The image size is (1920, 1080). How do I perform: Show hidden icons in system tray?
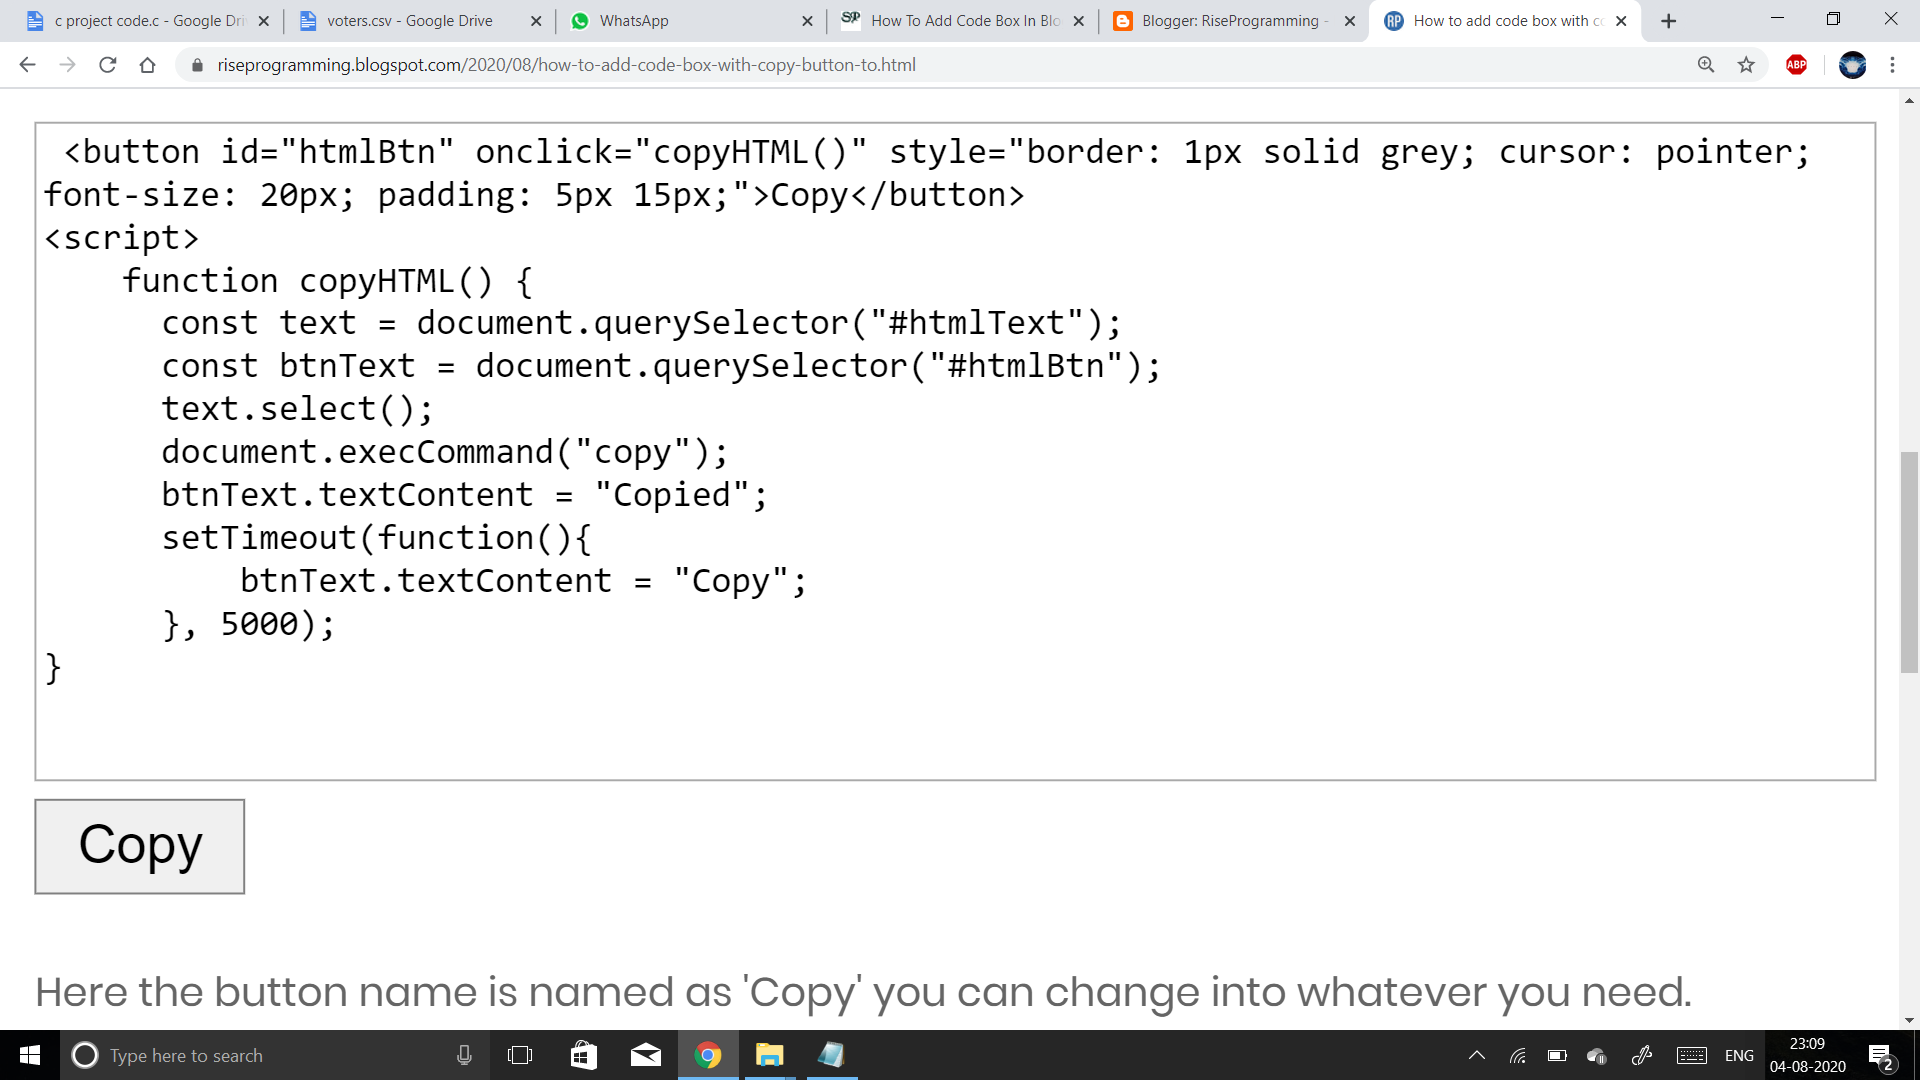click(1475, 1055)
